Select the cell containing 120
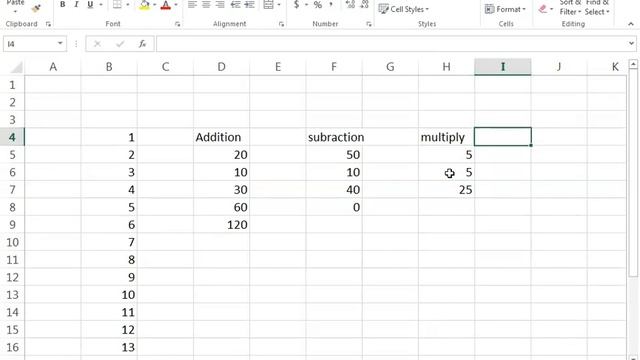 pyautogui.click(x=222, y=225)
